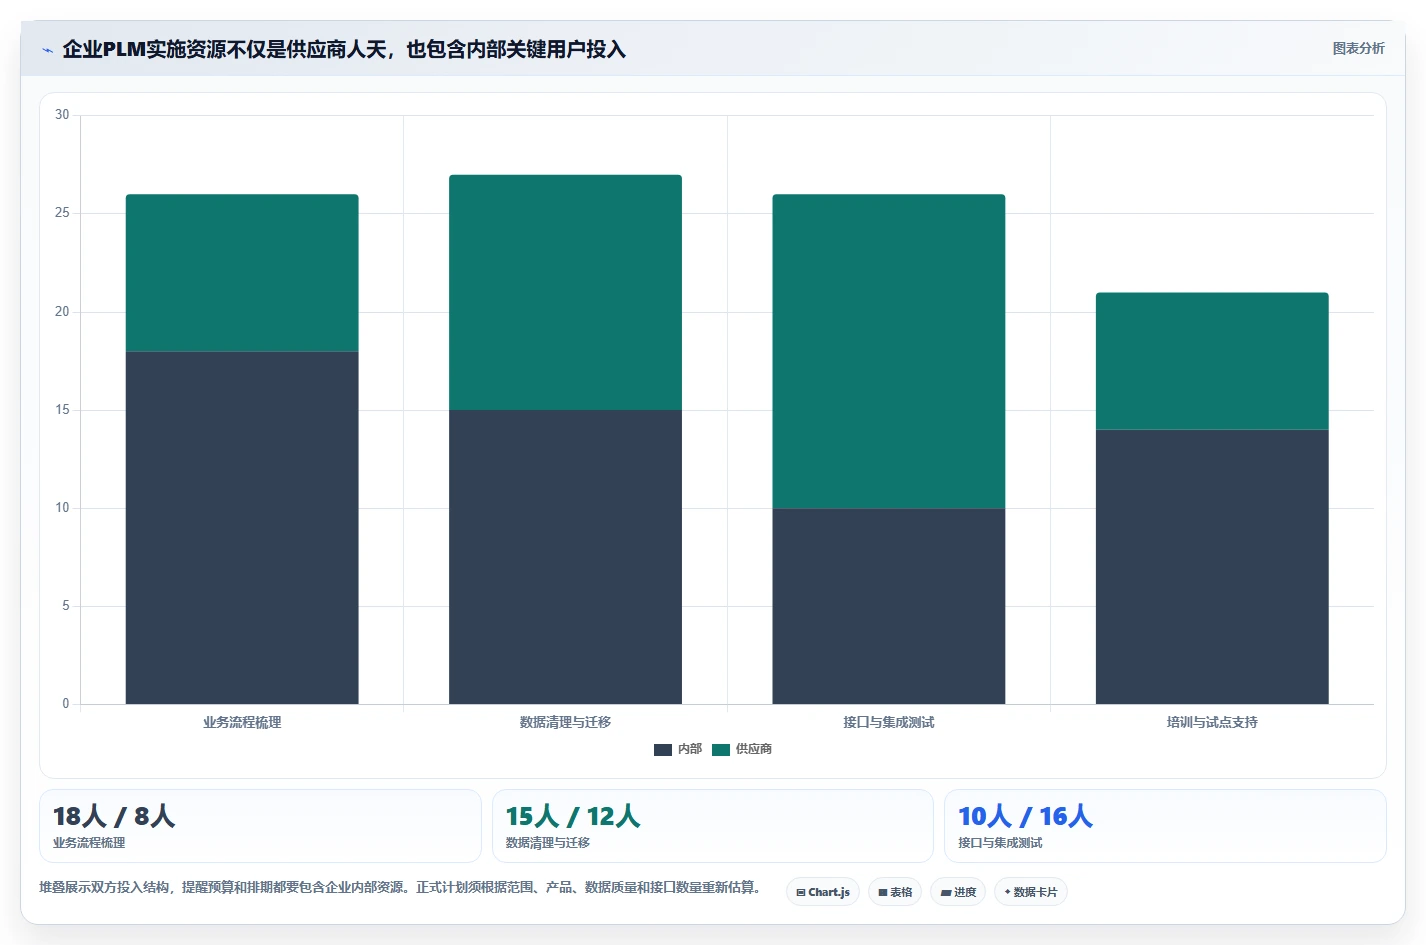Click 培训与试点支持 supplier green bar segment
The image size is (1426, 945).
1212,361
